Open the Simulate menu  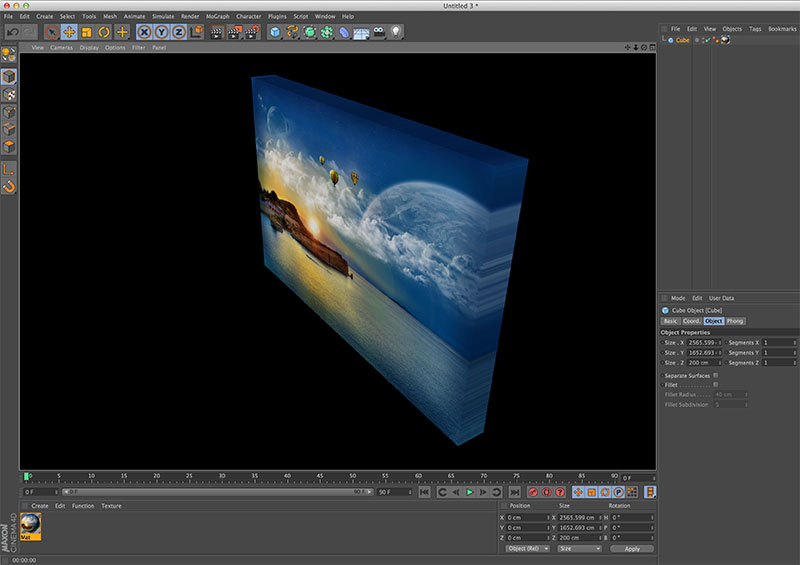pos(163,16)
